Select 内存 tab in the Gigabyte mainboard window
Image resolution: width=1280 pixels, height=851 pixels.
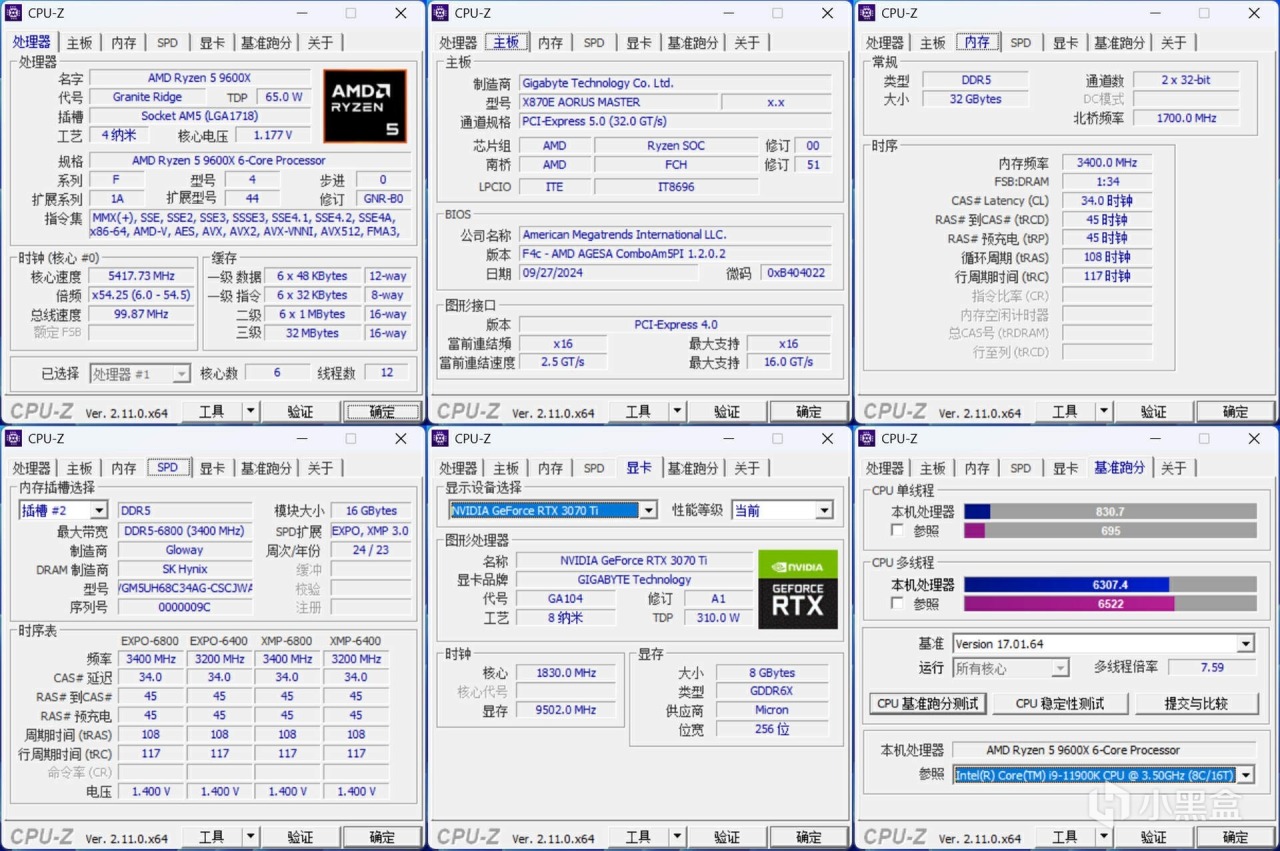point(550,43)
